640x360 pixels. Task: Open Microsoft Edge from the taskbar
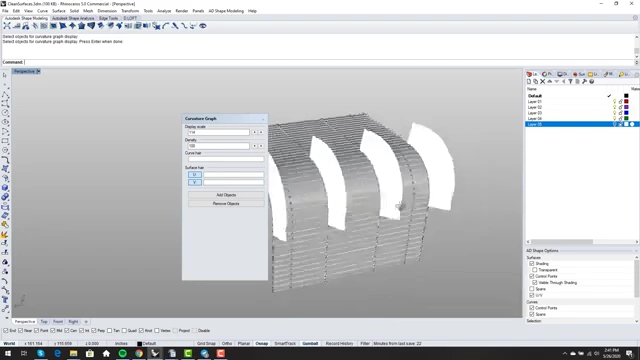[57, 353]
